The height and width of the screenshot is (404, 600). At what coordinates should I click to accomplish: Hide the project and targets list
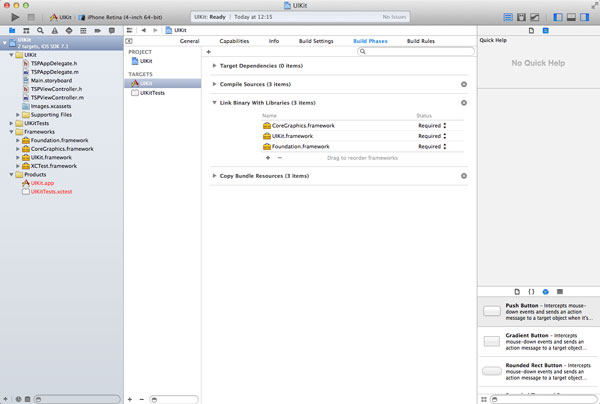(x=129, y=41)
